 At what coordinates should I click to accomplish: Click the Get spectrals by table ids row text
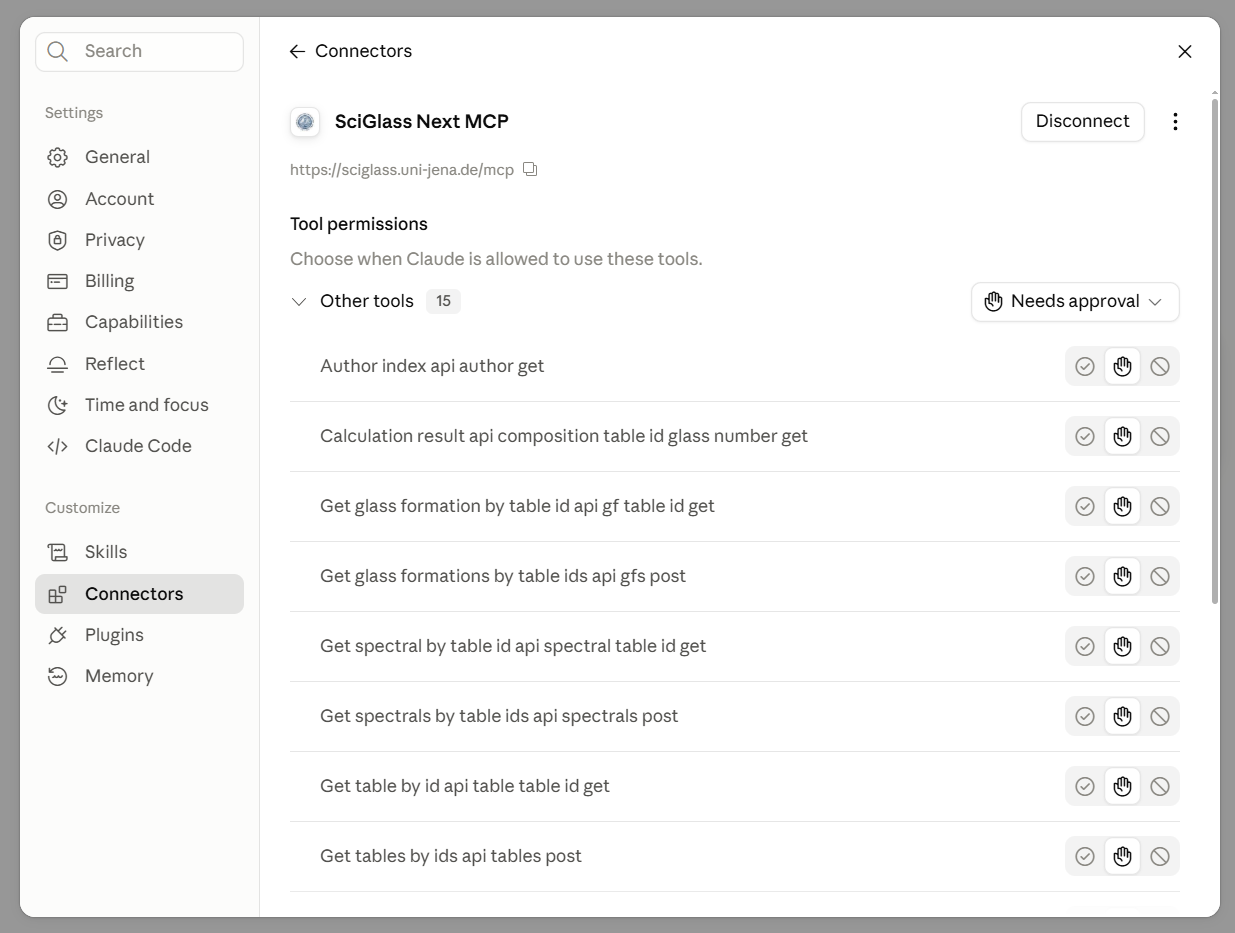tap(499, 716)
